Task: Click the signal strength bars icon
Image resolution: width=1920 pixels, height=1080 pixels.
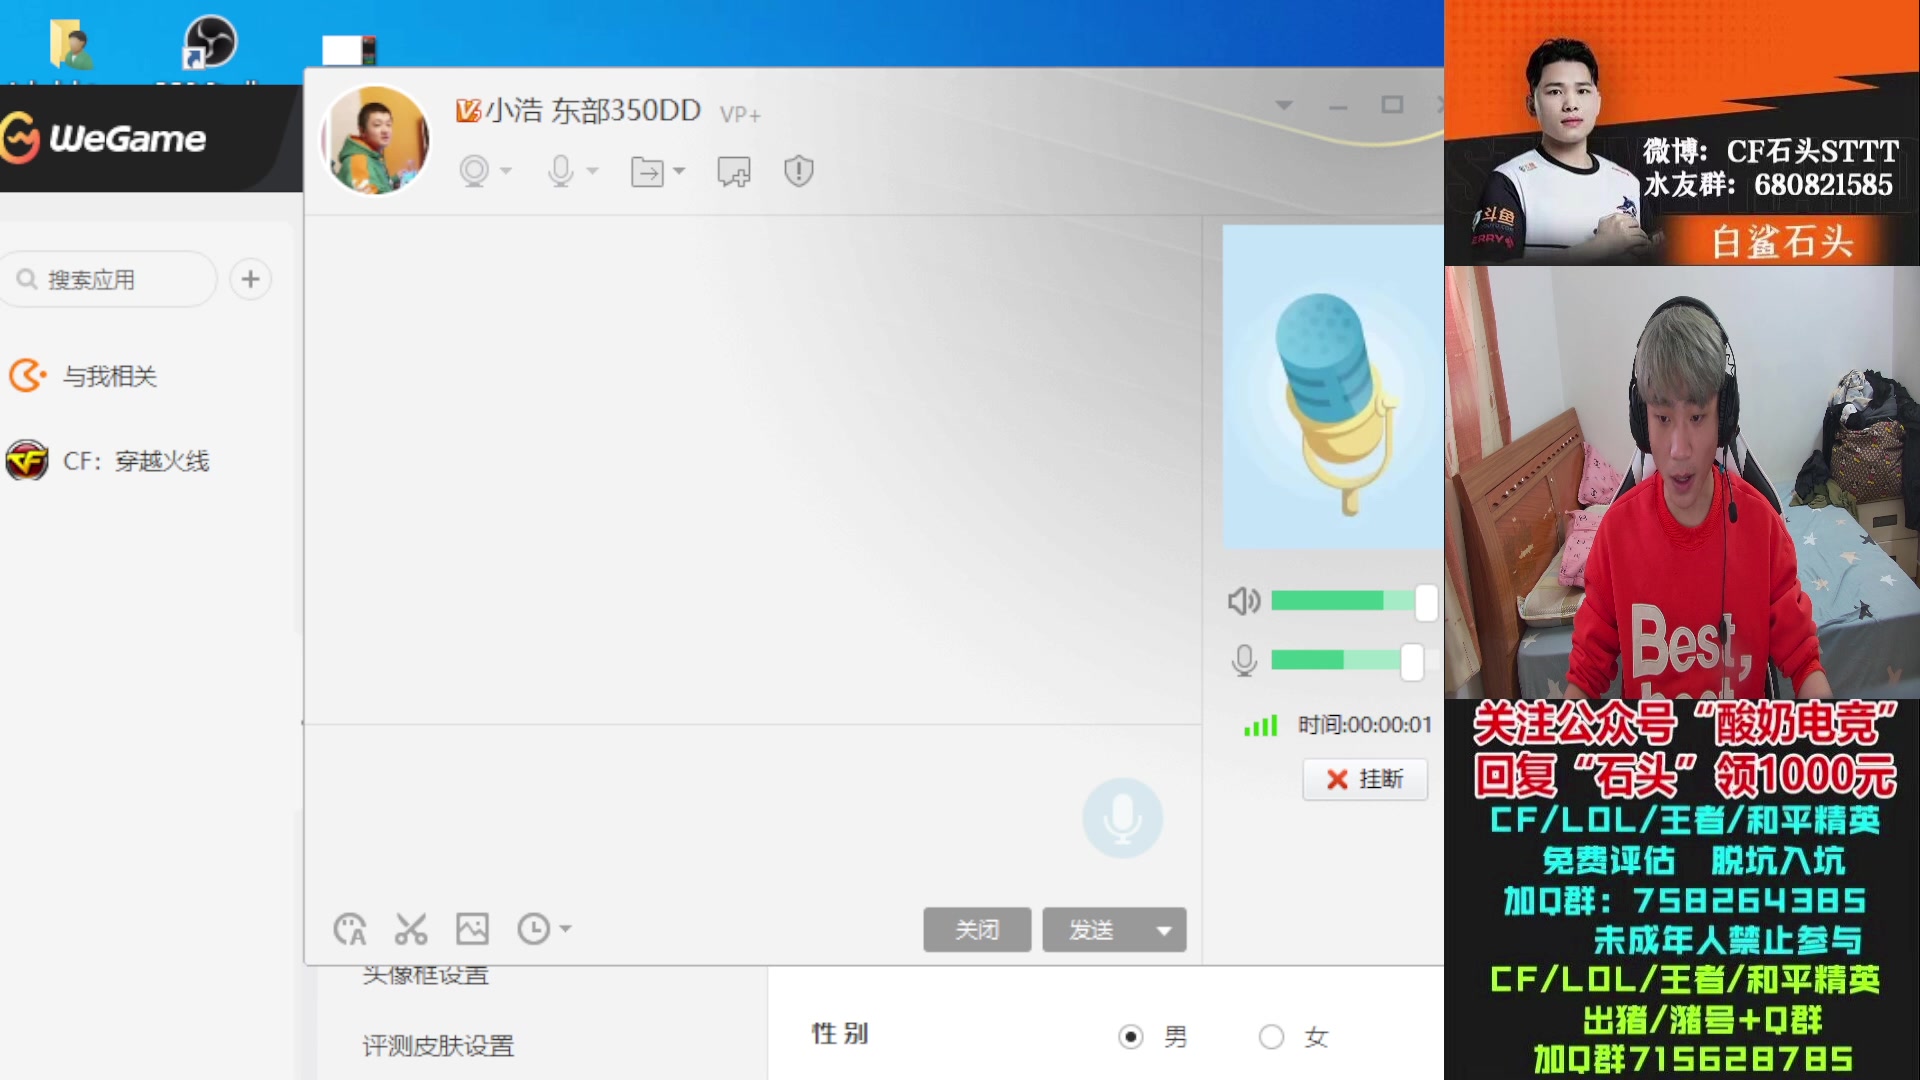Action: coord(1260,725)
